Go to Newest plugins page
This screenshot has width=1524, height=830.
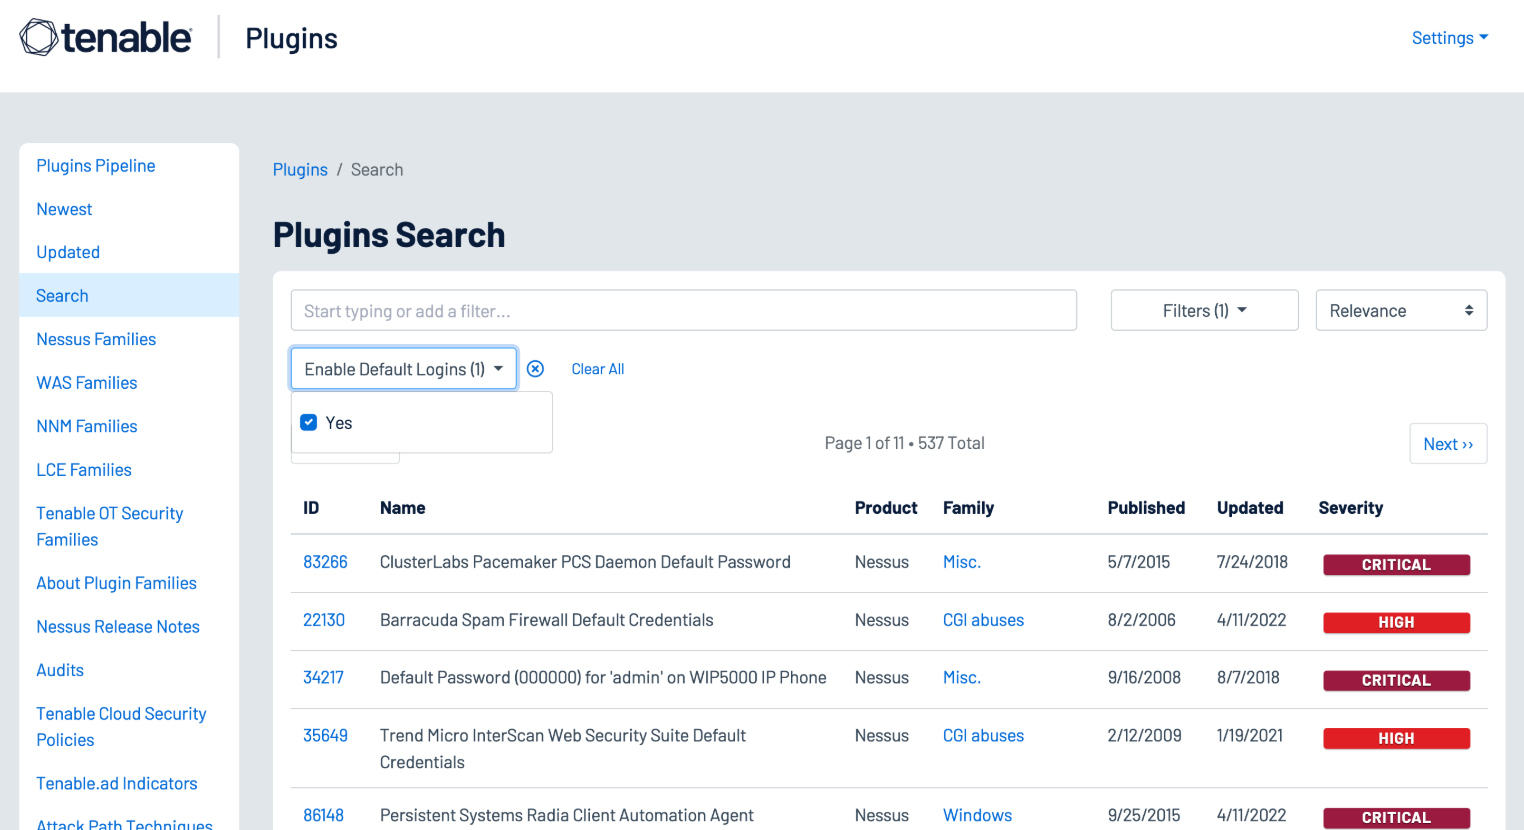(64, 209)
